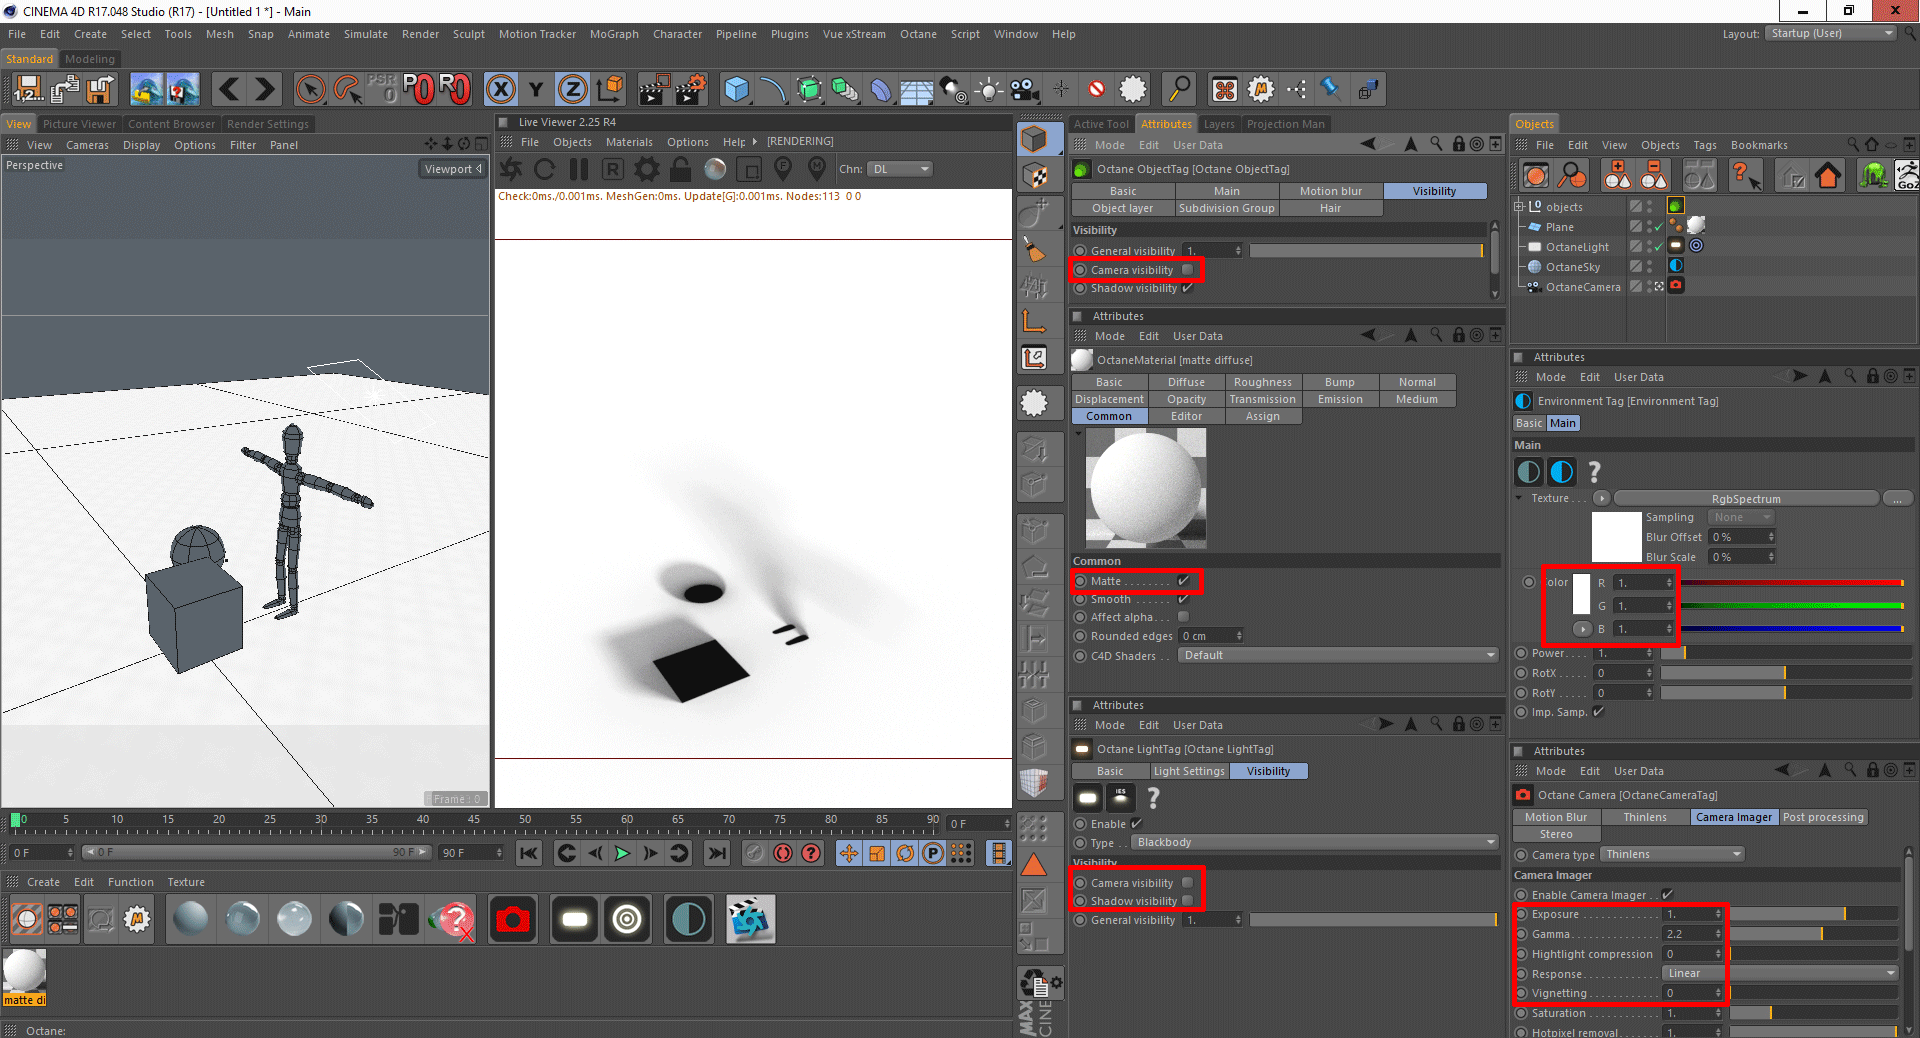Add a Cube primitive from the toolbar
Image resolution: width=1920 pixels, height=1038 pixels.
[x=737, y=90]
